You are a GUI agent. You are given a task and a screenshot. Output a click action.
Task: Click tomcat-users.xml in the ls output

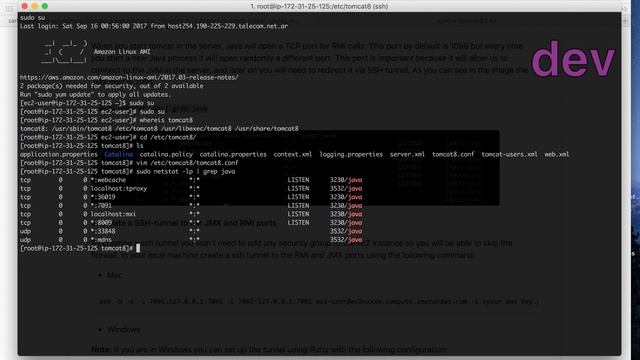coord(509,154)
